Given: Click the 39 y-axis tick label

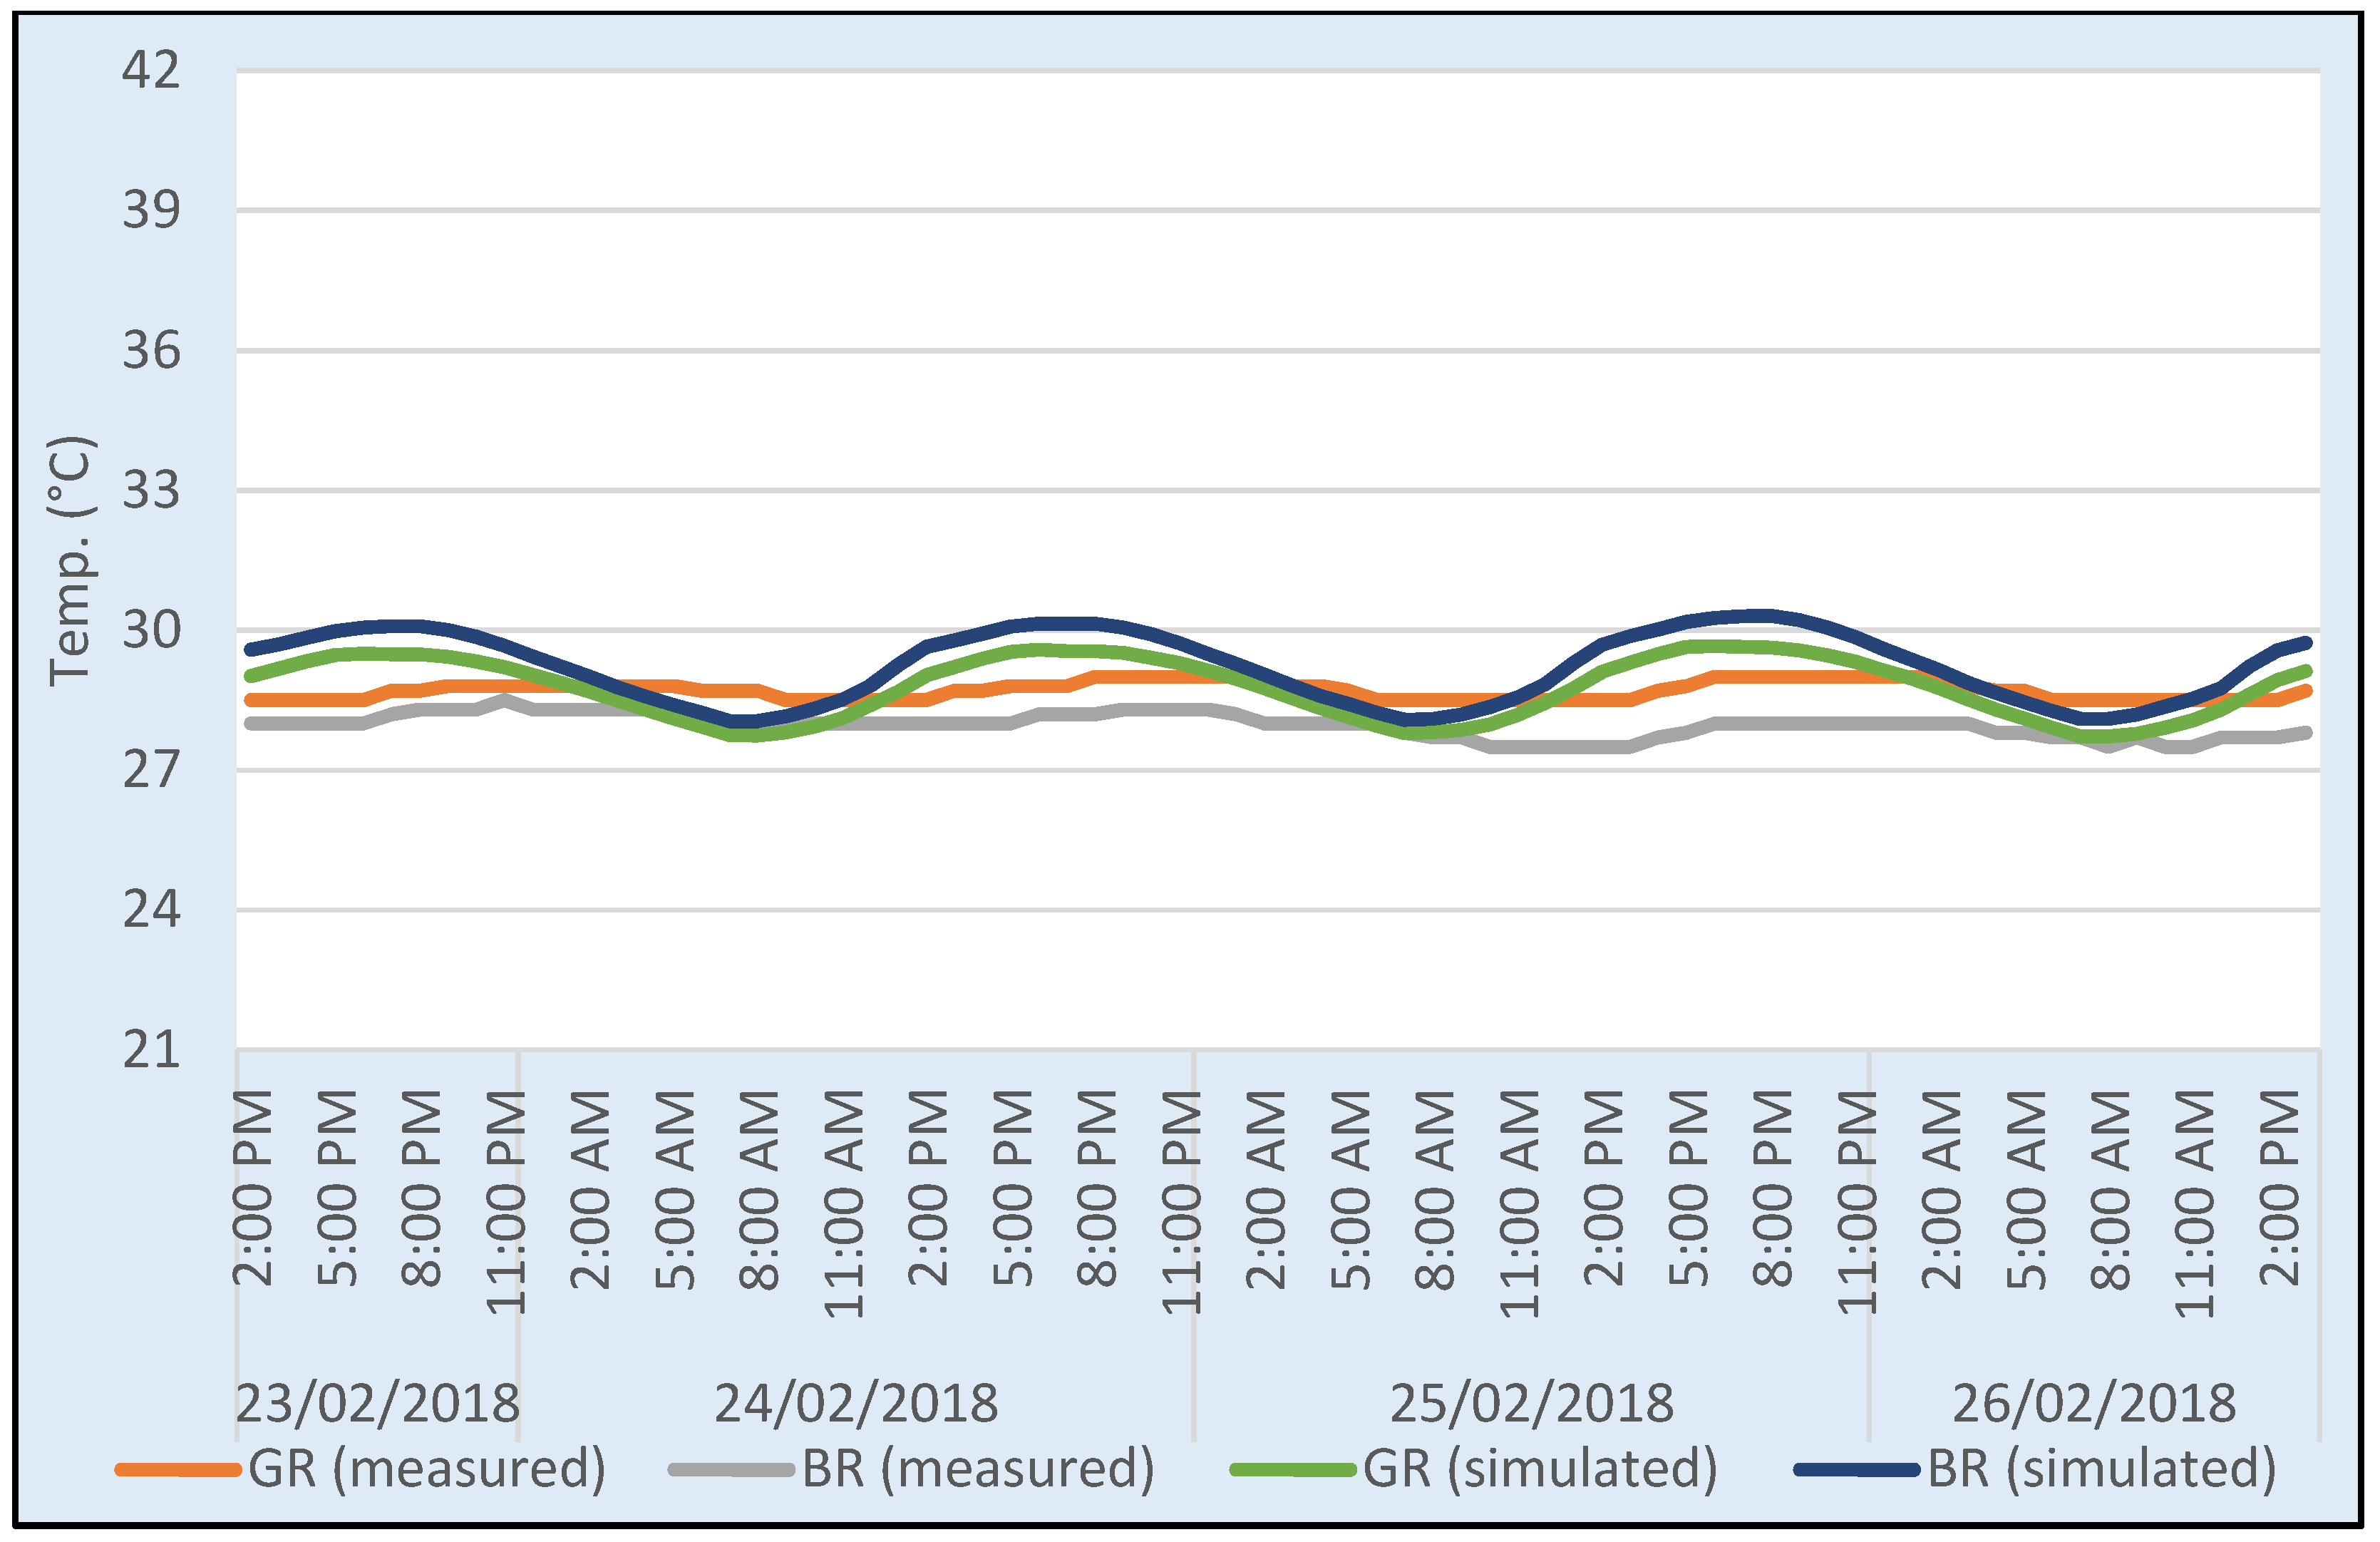Looking at the screenshot, I should (151, 210).
